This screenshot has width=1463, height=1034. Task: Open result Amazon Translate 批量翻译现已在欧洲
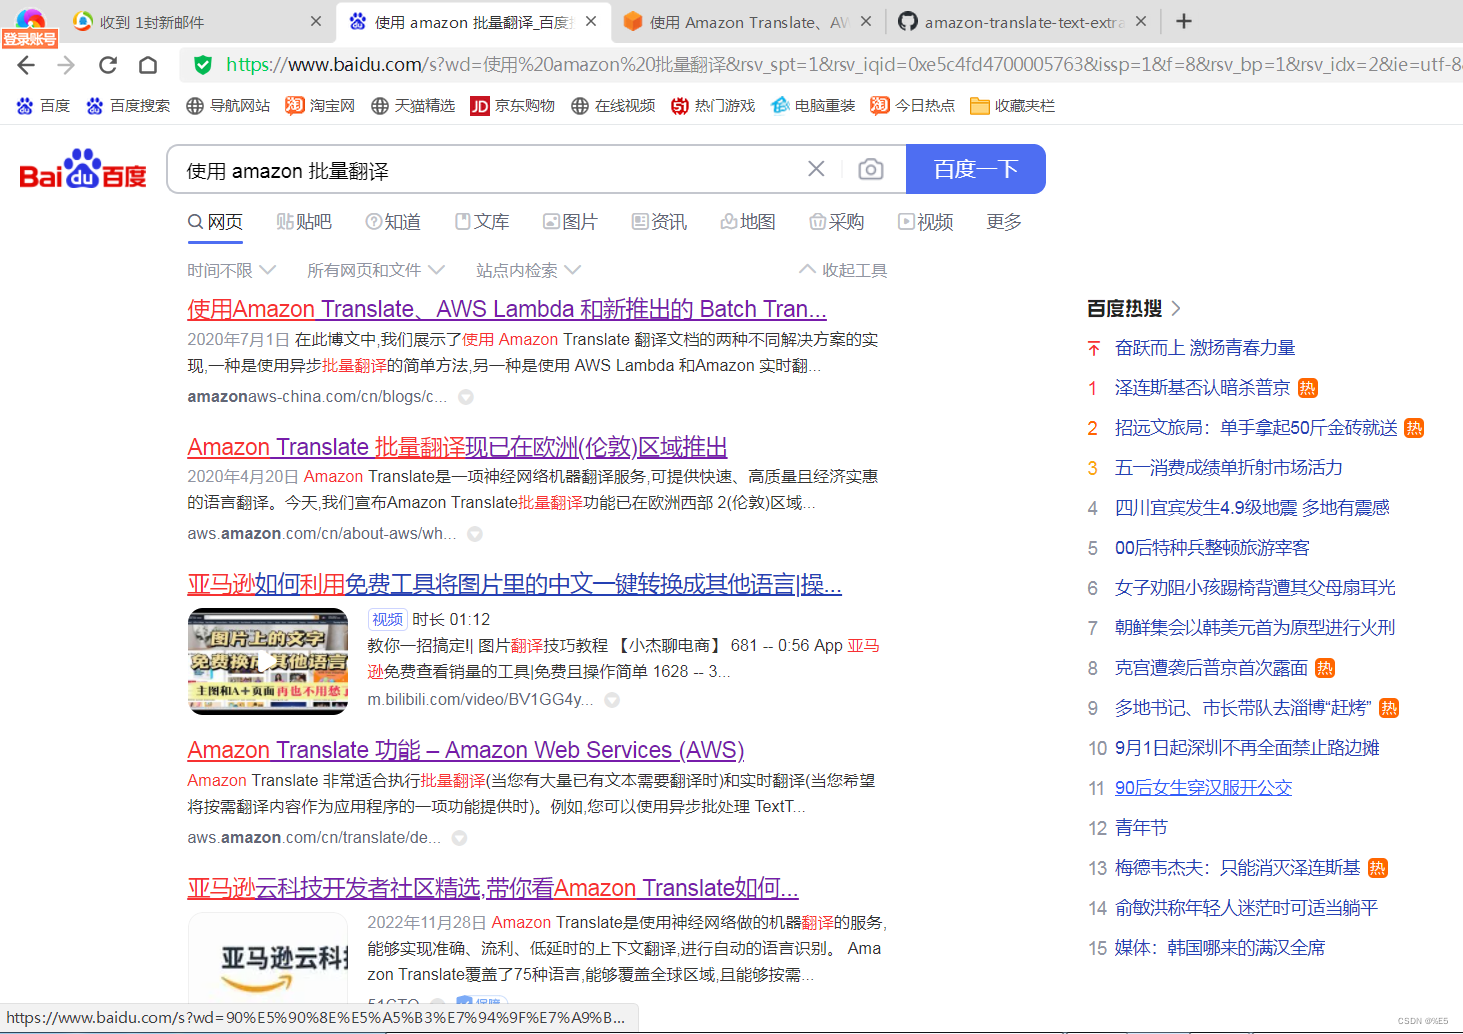pyautogui.click(x=457, y=447)
